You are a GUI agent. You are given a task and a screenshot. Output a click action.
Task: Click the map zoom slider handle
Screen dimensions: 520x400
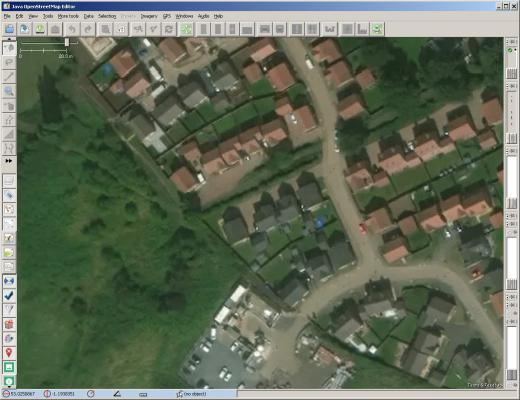click(67, 42)
